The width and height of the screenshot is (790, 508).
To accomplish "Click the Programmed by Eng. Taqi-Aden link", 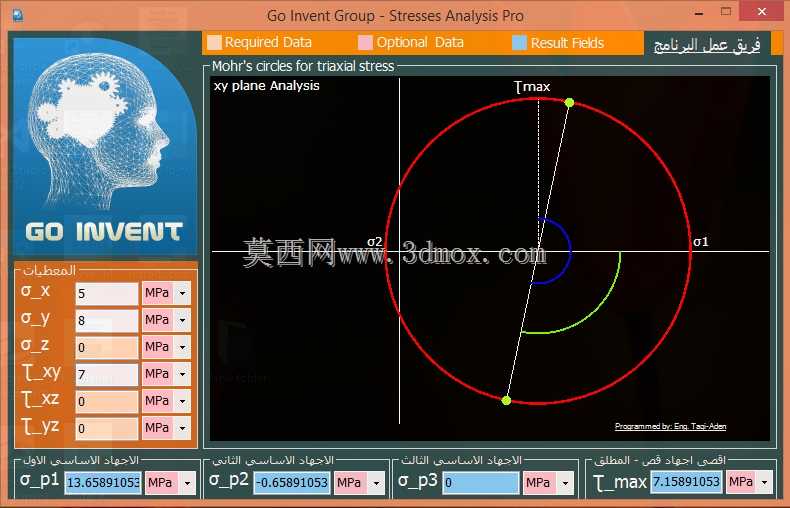I will coord(671,426).
